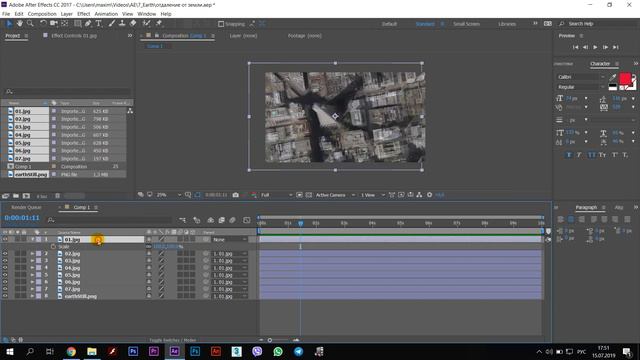Enable the Snapping checkbox
Viewport: 640px width, 360px height.
click(221, 24)
